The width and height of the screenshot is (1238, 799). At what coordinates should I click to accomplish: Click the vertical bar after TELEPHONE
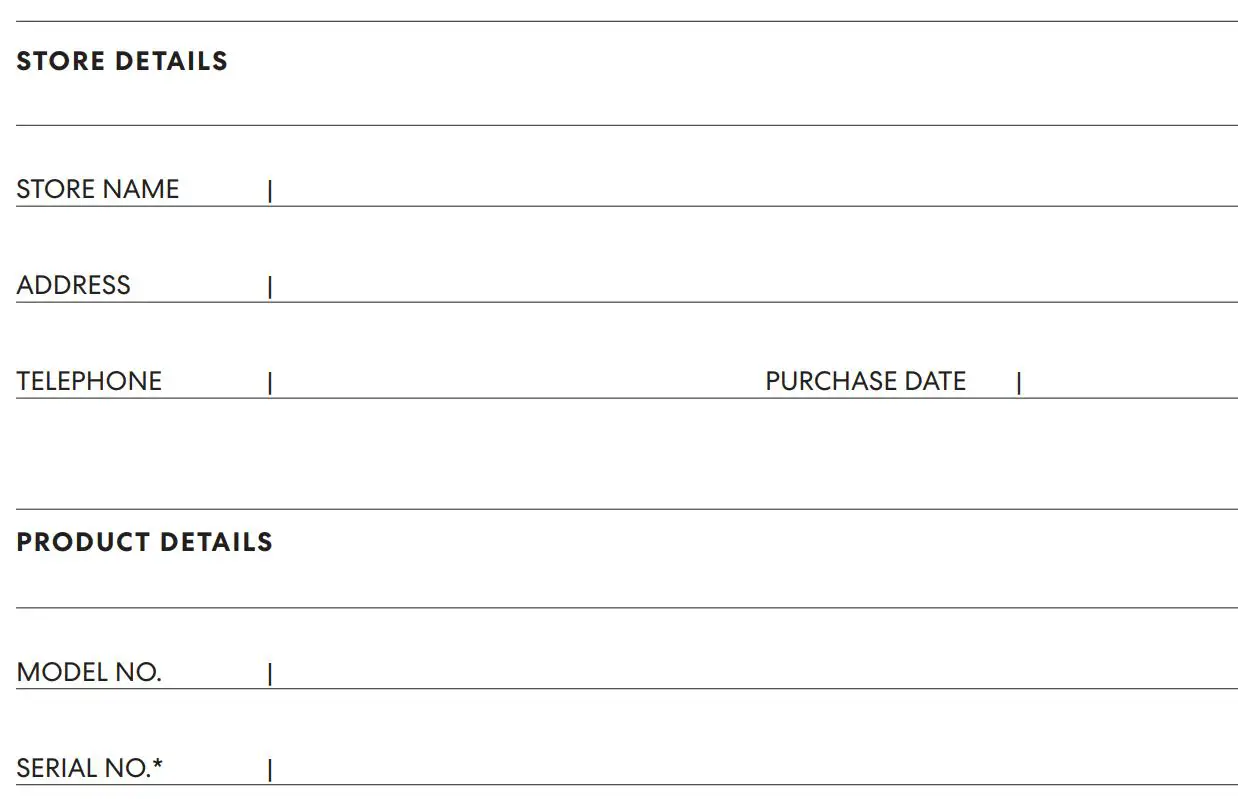pos(270,383)
